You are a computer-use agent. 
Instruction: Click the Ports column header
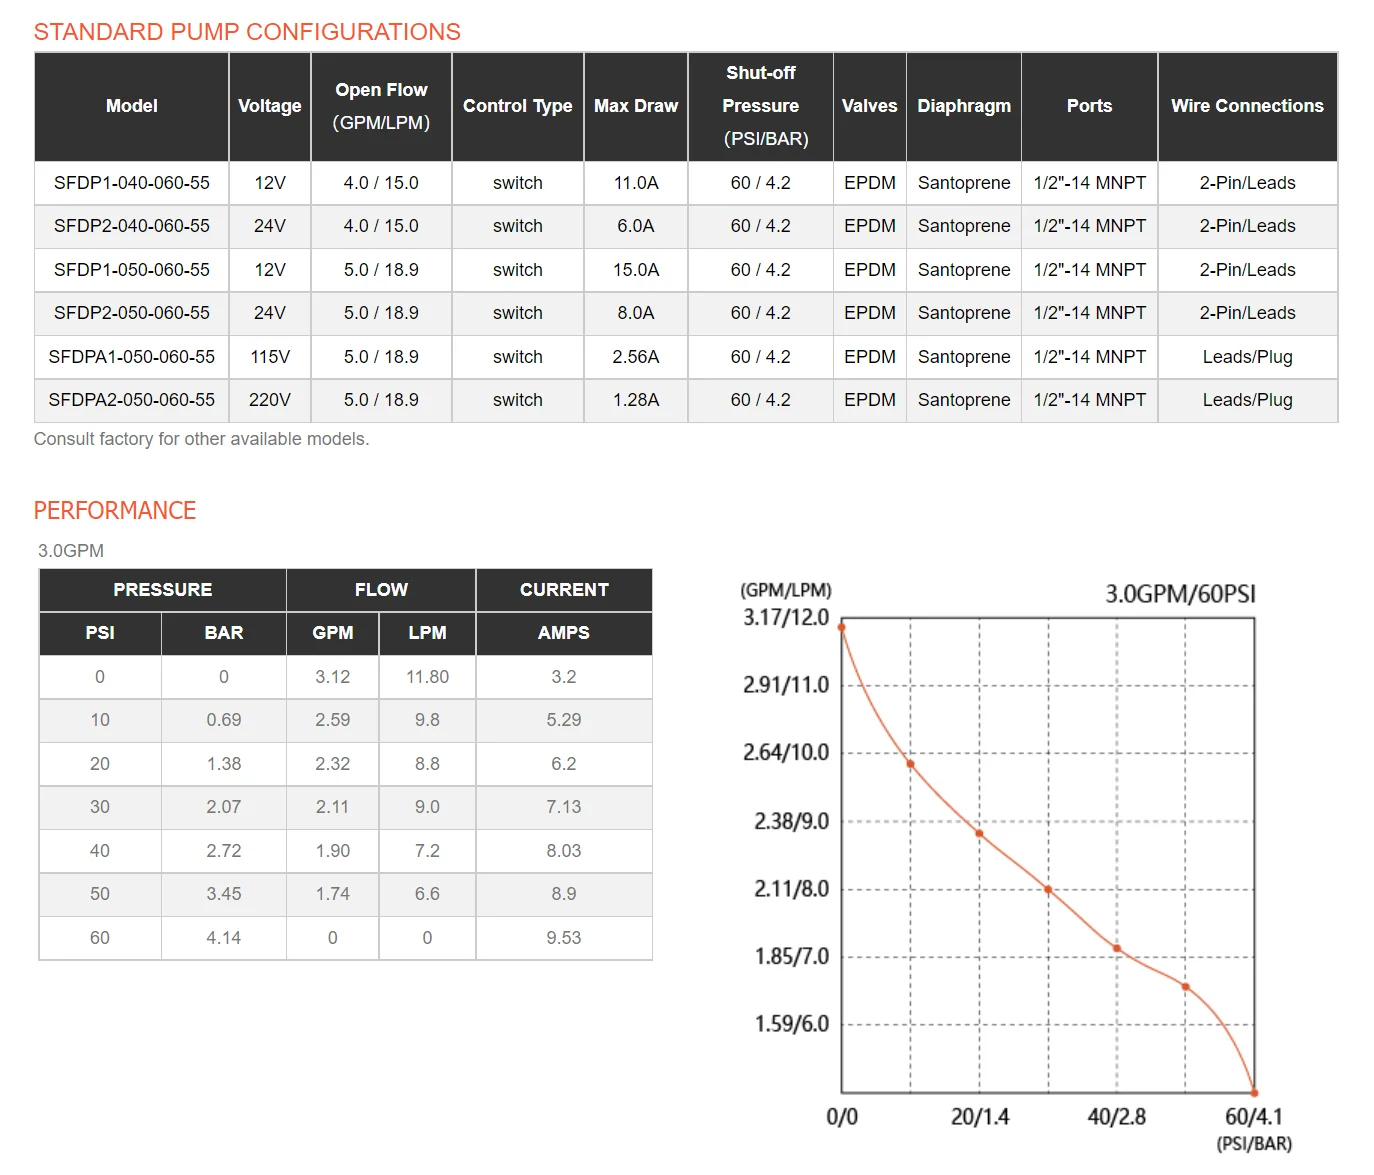pos(1090,106)
